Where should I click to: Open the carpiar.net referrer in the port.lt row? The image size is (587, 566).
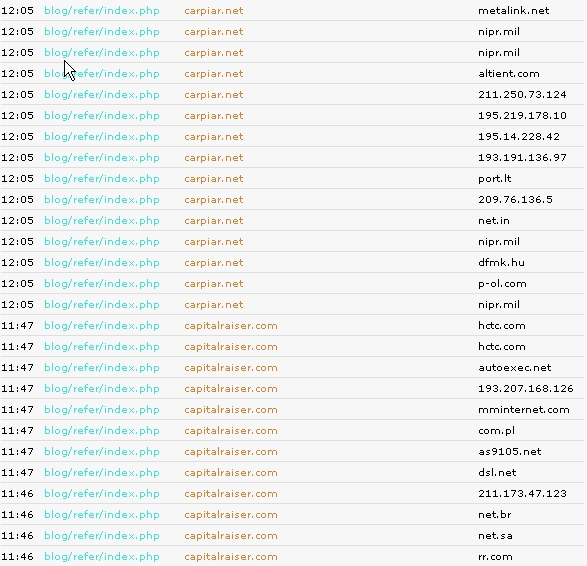214,179
